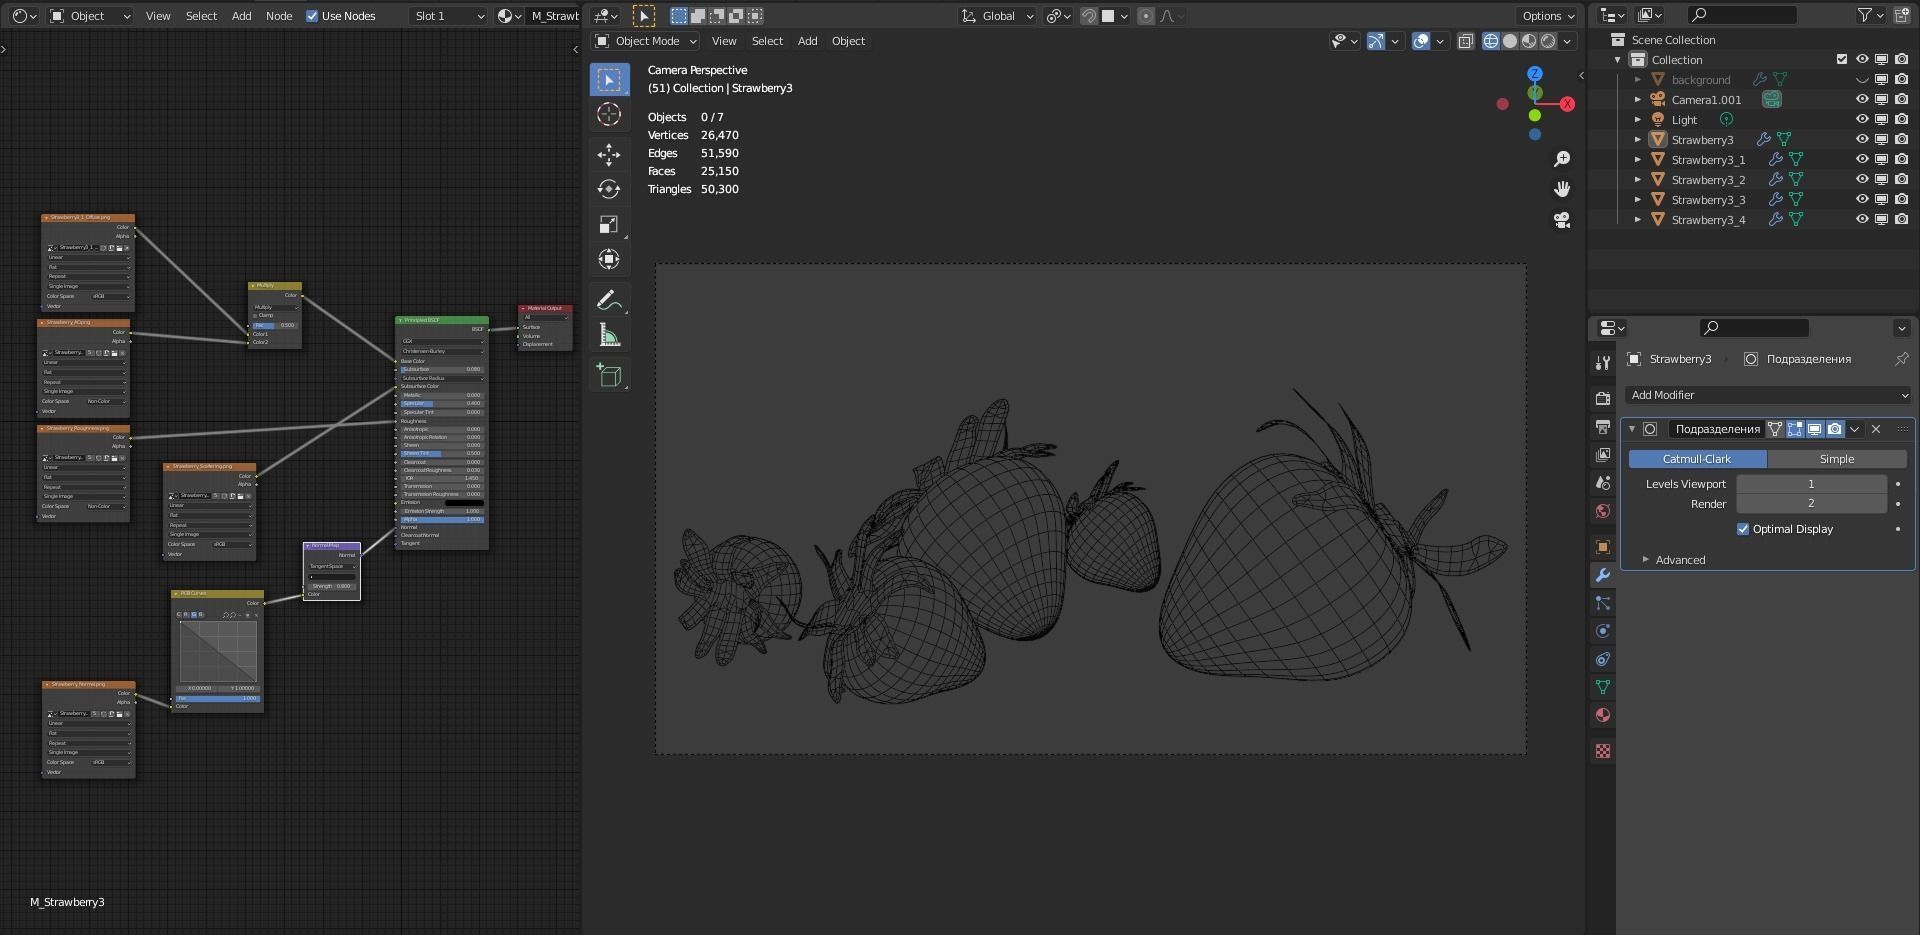Toggle the camera view icon in viewport
The image size is (1920, 935).
[x=1562, y=220]
